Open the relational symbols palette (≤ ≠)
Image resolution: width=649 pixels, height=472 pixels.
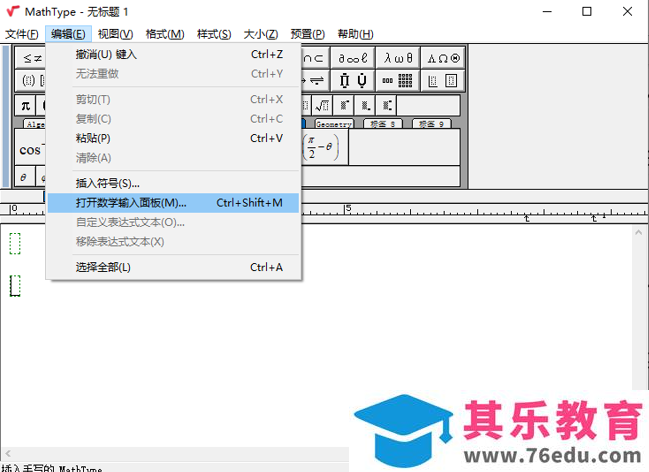tap(31, 58)
